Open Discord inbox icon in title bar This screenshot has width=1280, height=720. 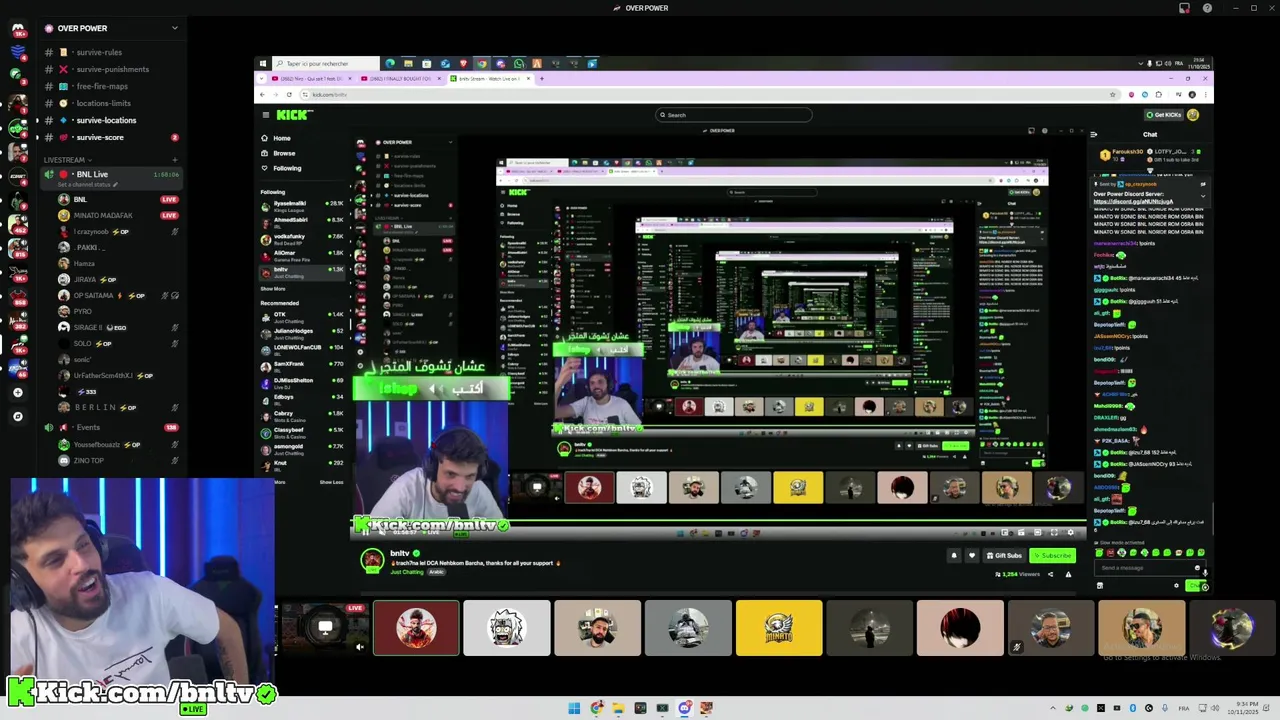click(x=1184, y=8)
